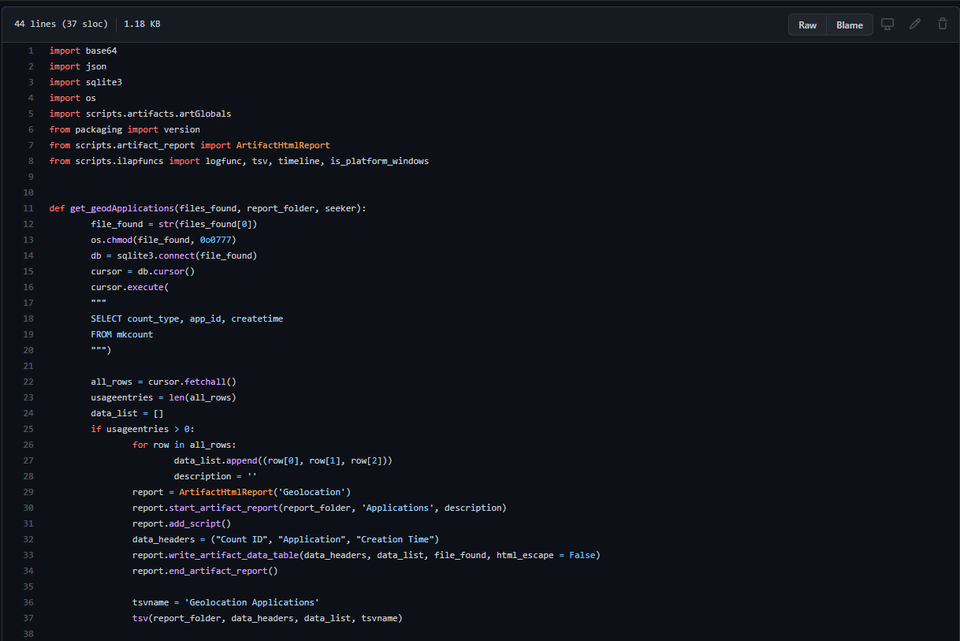Open file in GitHub Desktop icon
The height and width of the screenshot is (641, 960).
click(887, 24)
